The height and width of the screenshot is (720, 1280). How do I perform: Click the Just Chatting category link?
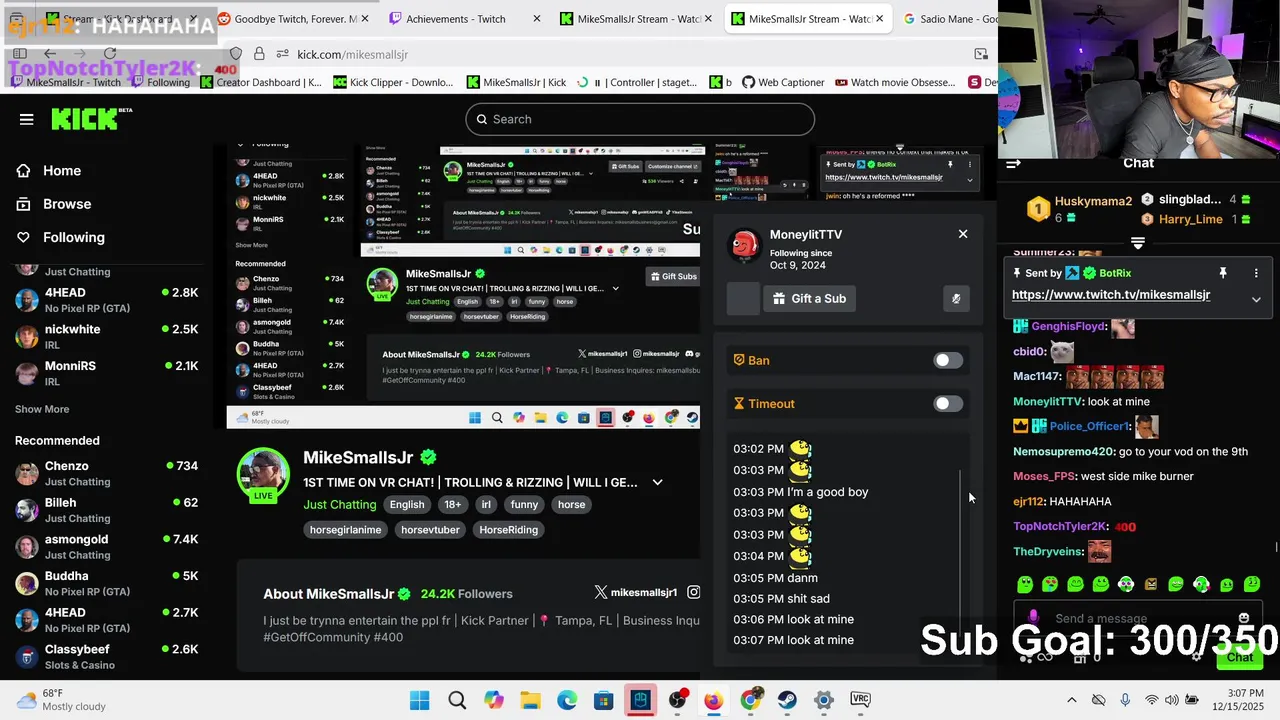(340, 505)
